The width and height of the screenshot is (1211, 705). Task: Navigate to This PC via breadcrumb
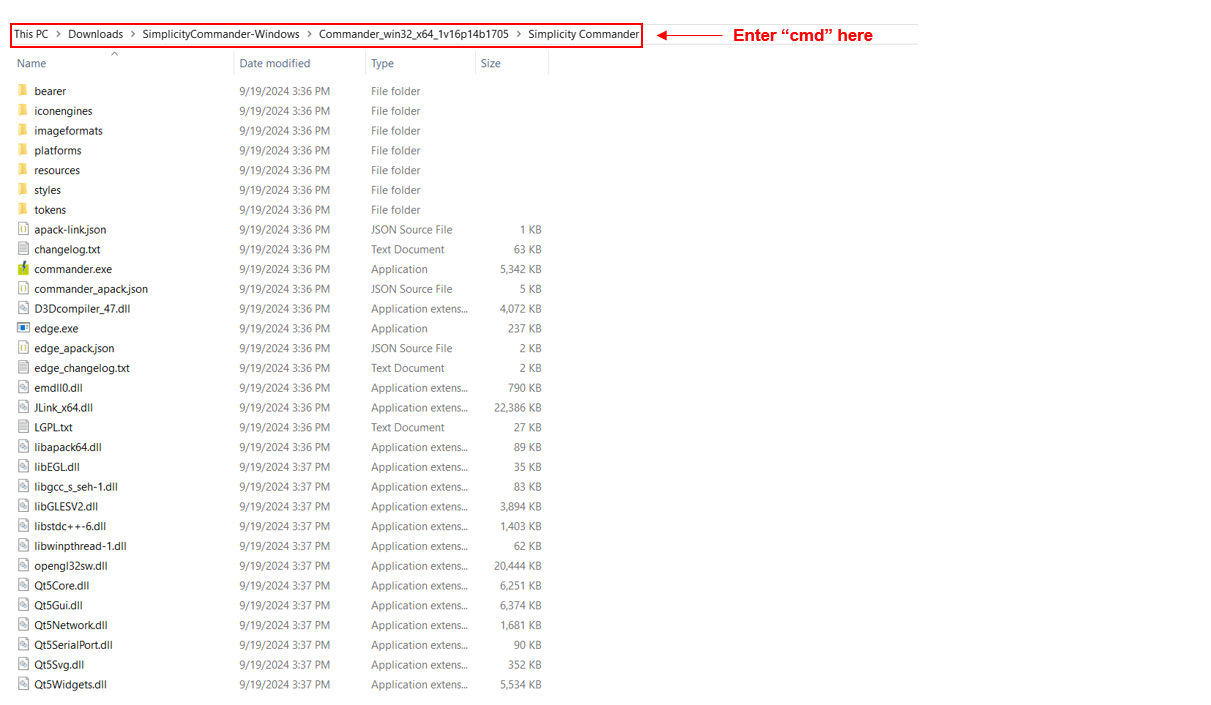pos(31,33)
